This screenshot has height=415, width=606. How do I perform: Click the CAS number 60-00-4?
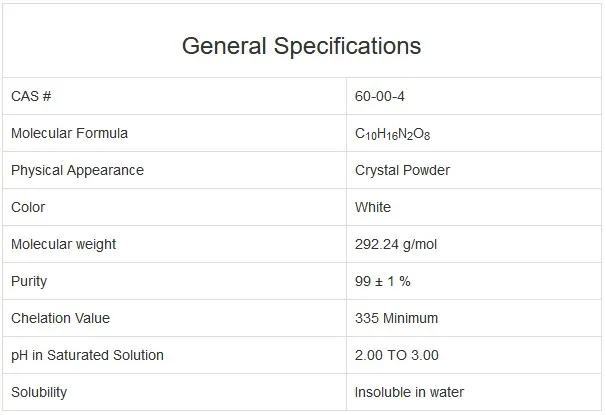coord(380,96)
